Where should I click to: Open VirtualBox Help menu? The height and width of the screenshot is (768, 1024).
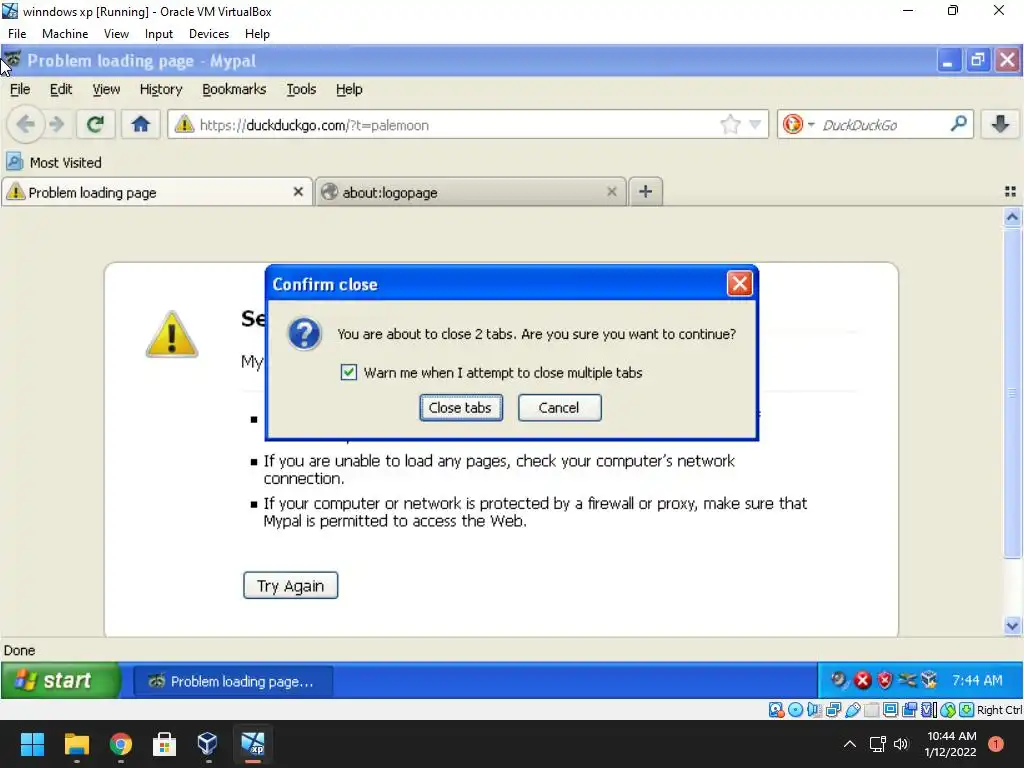[x=257, y=34]
